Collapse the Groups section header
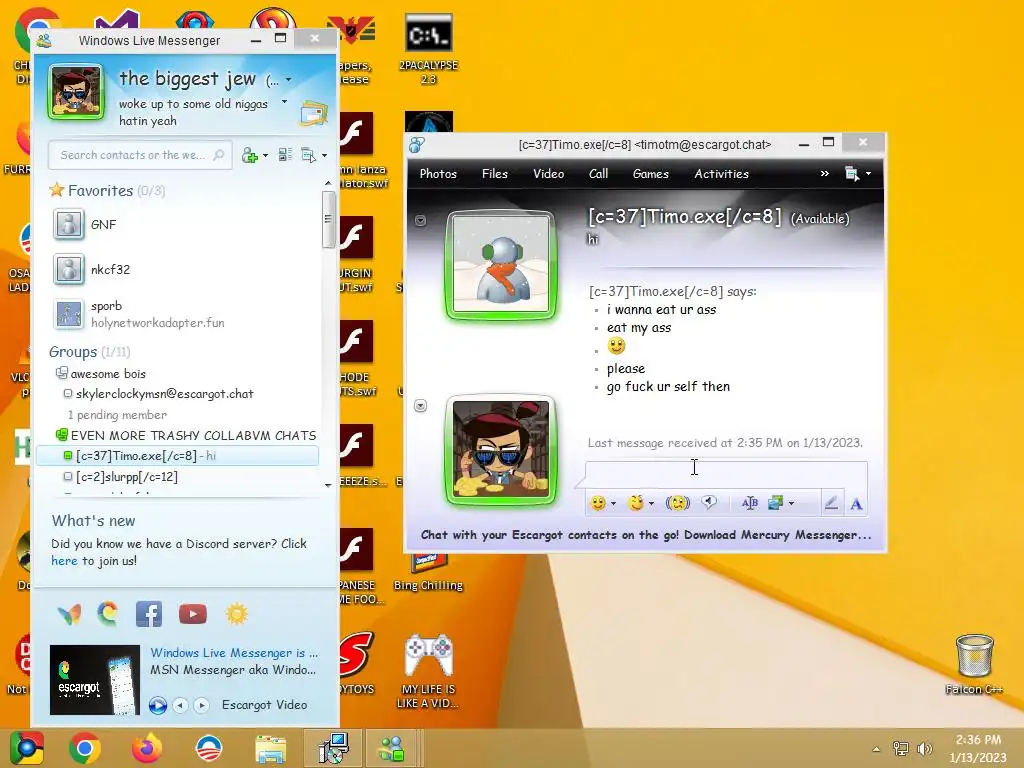1024x768 pixels. point(89,352)
